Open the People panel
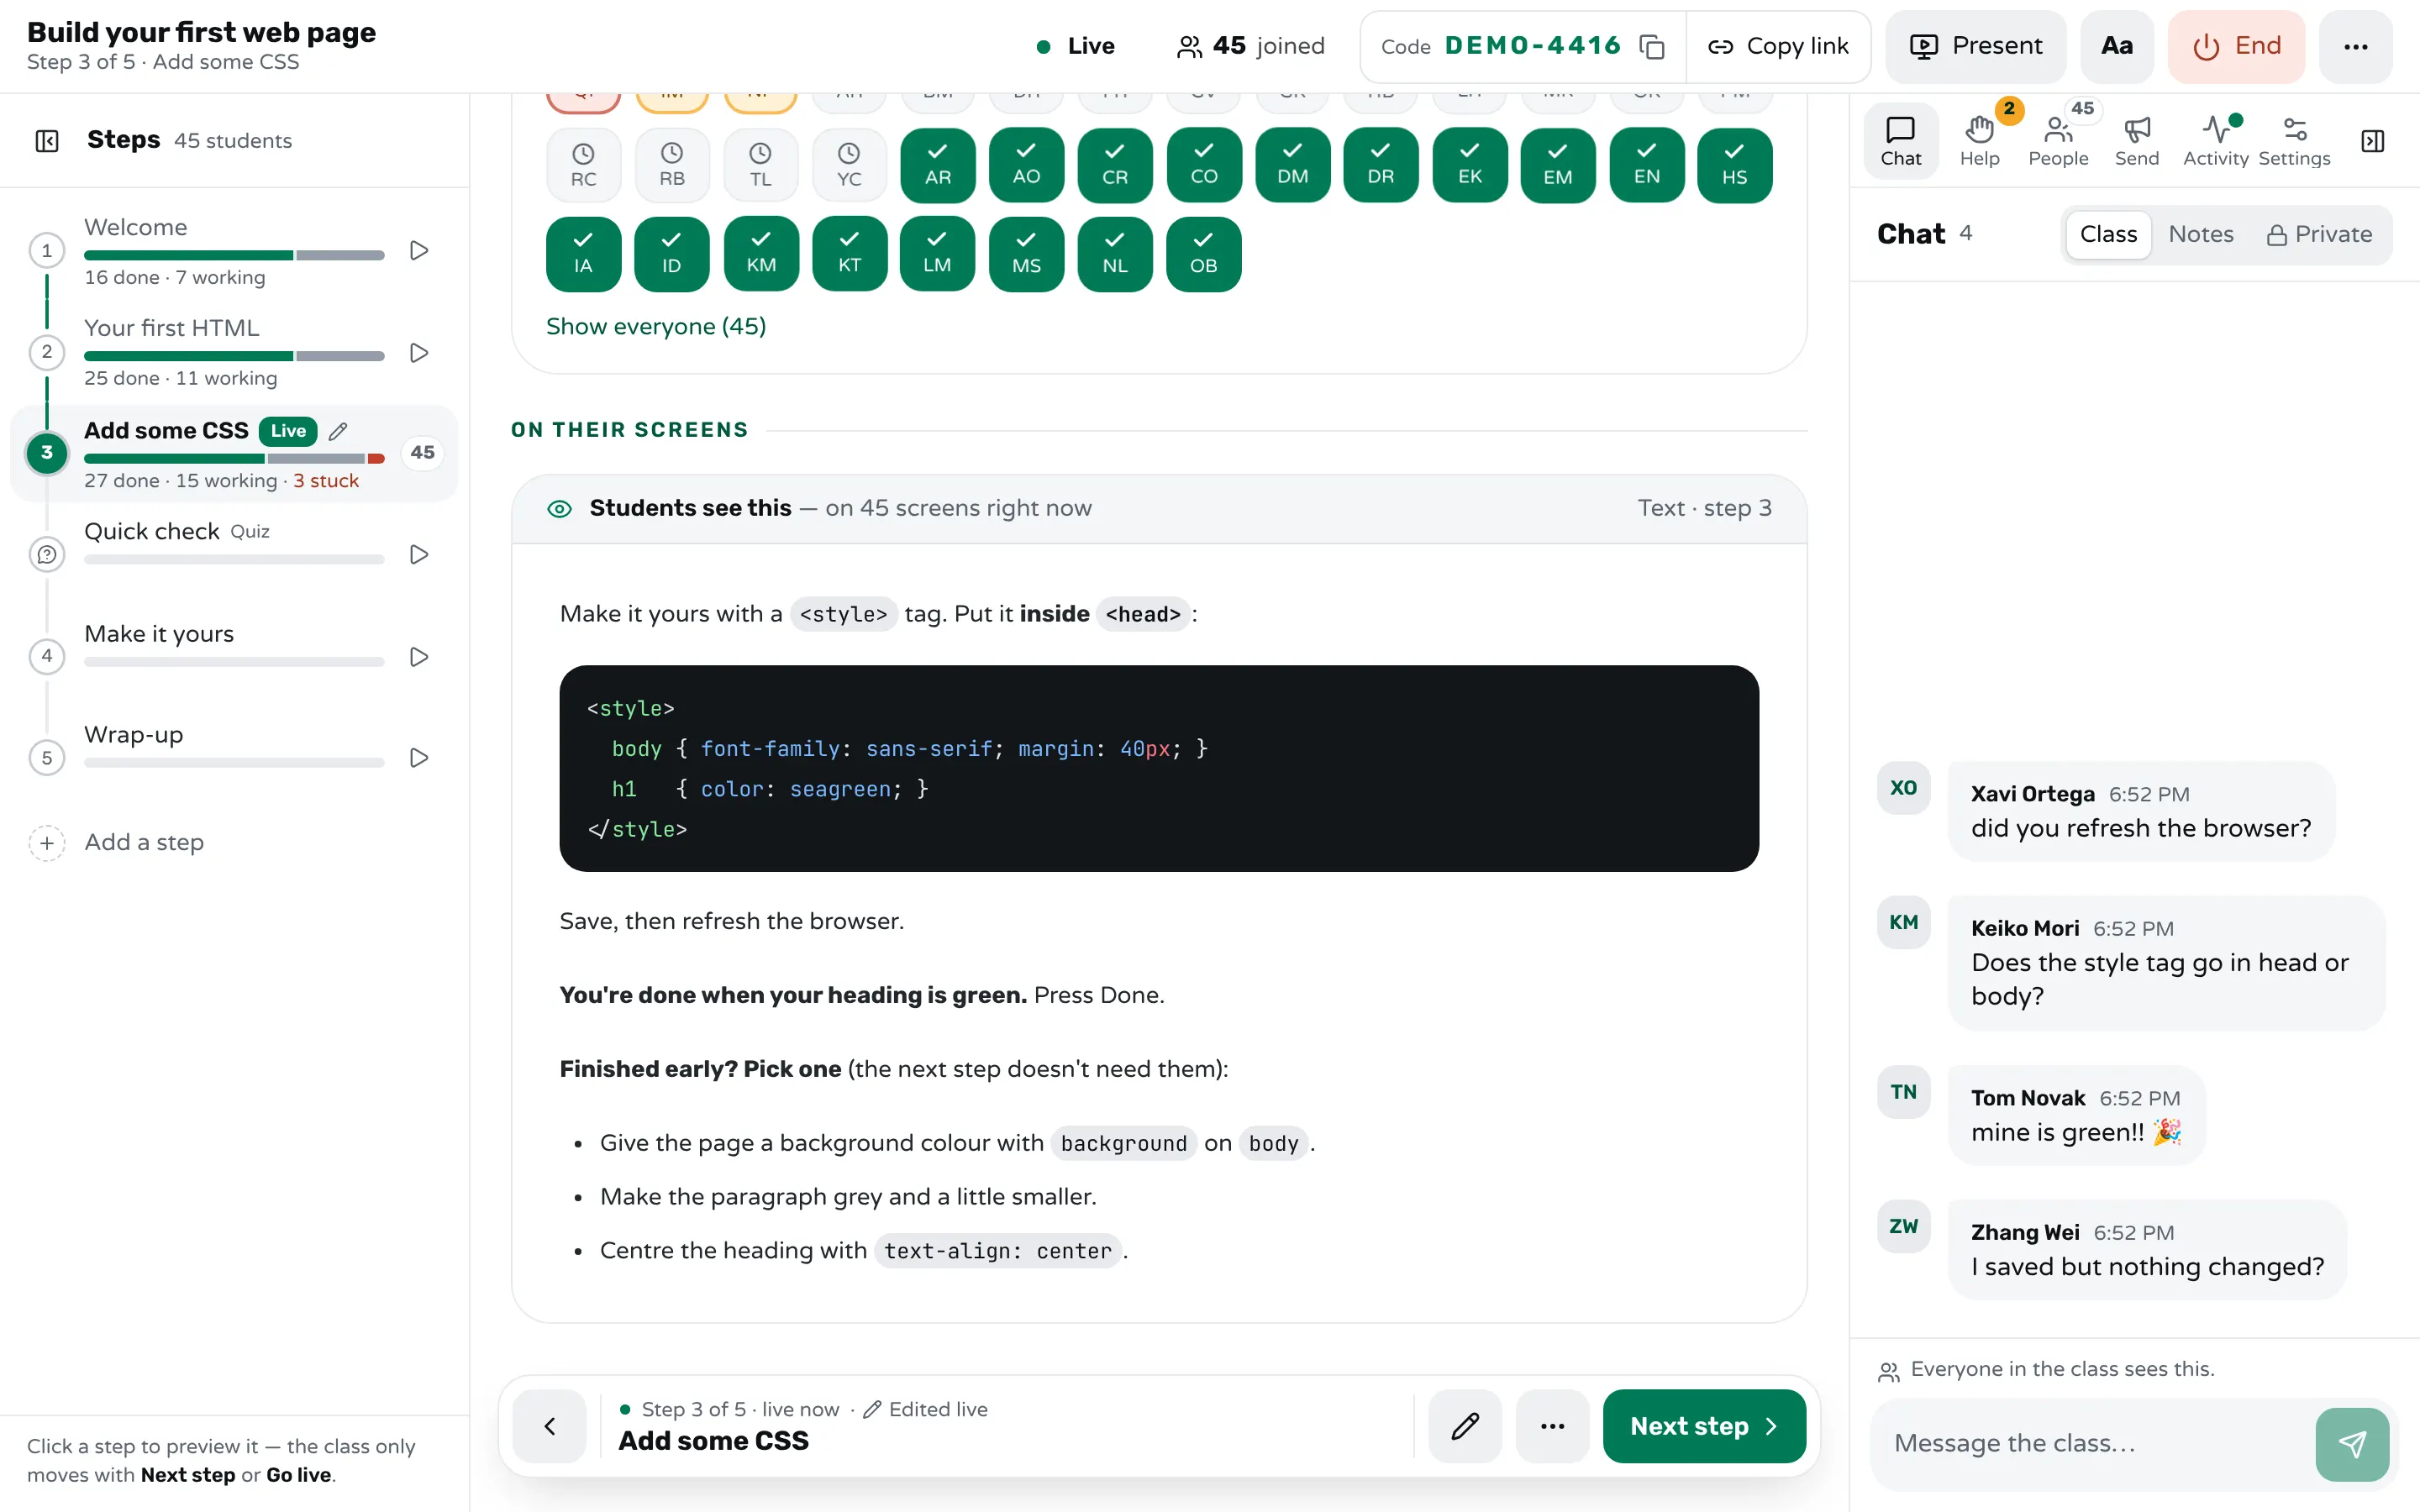Screen dimensions: 2420x1512 (x=2058, y=141)
